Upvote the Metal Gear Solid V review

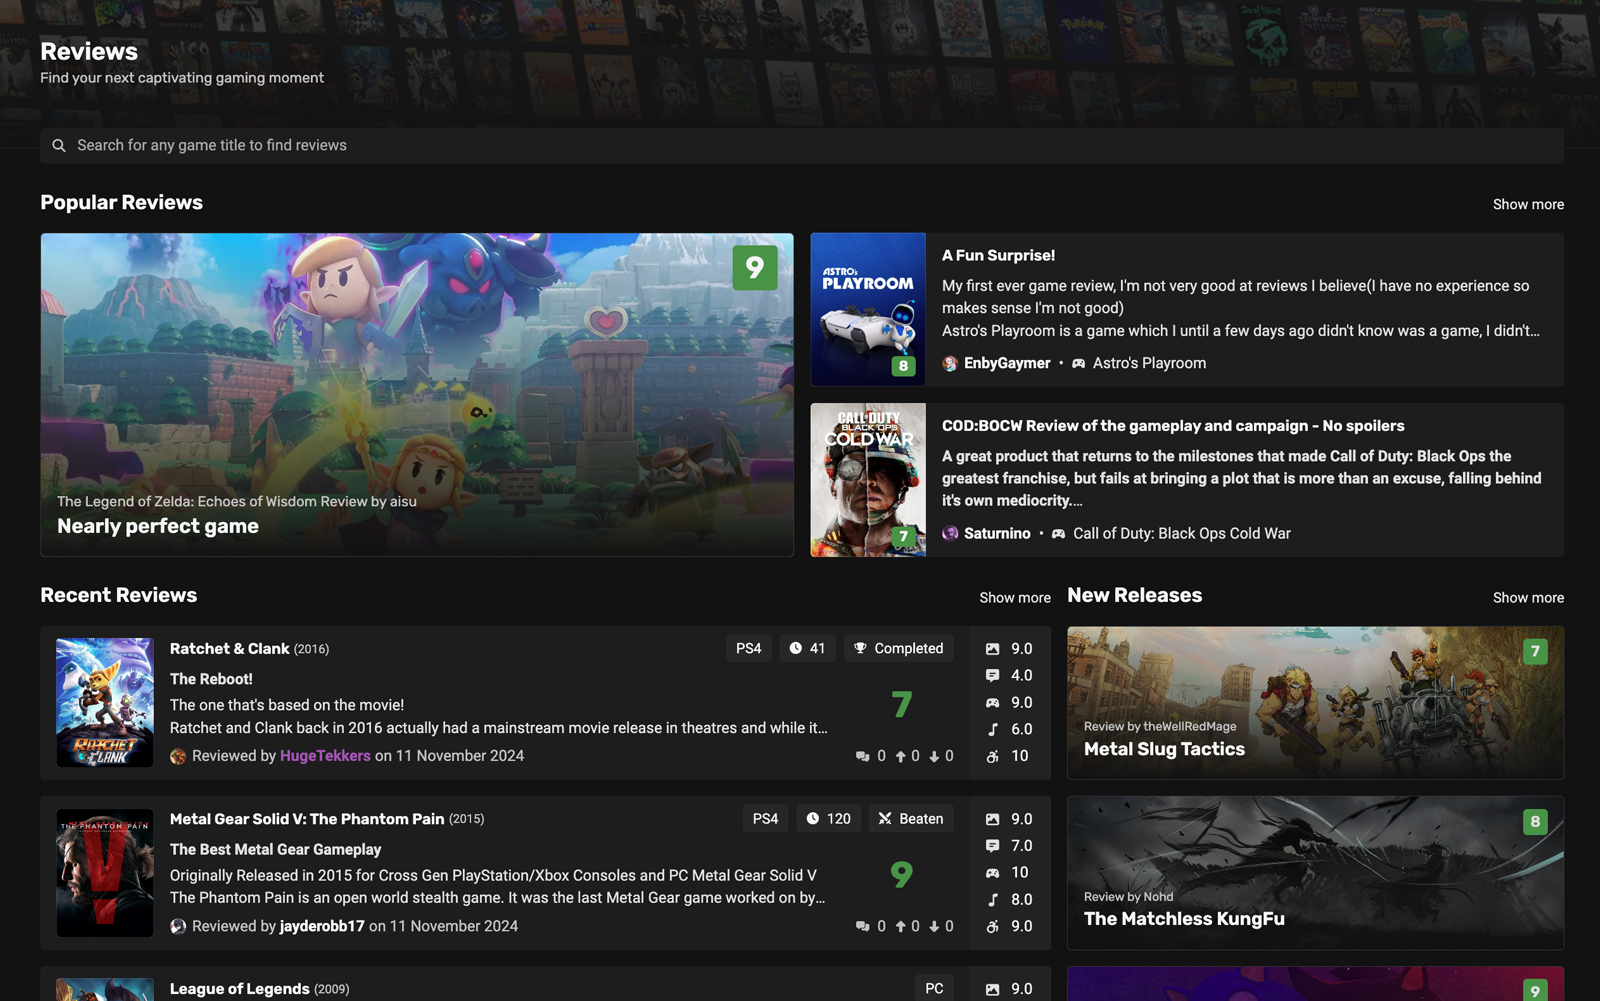pyautogui.click(x=900, y=927)
